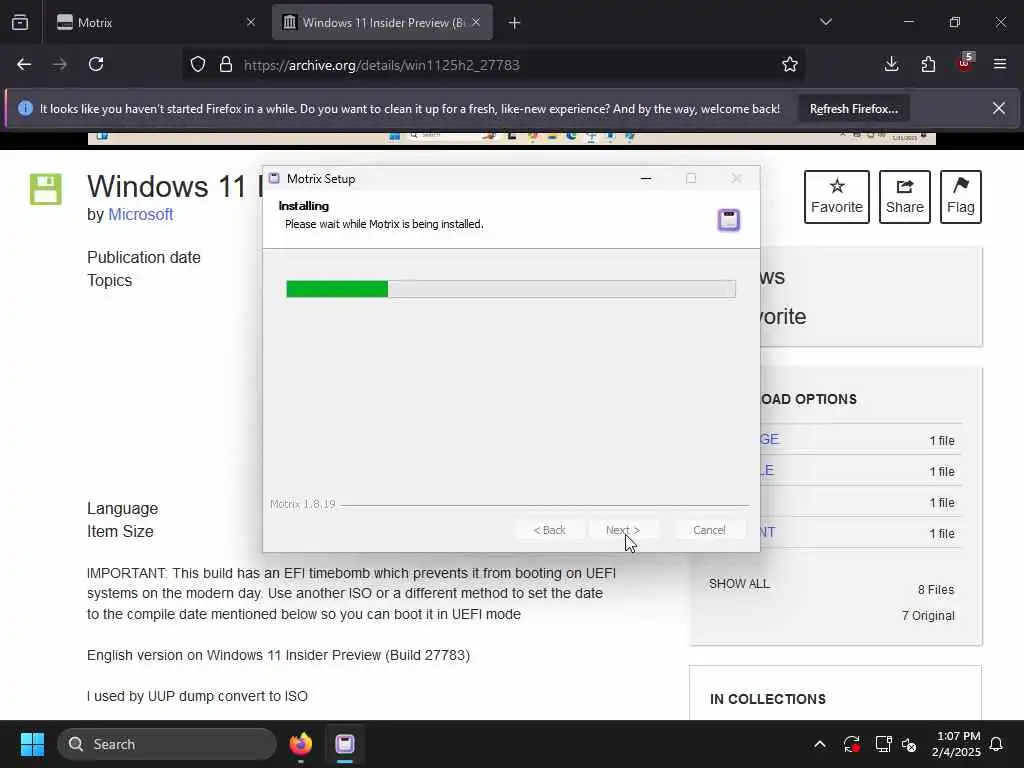Show hidden system tray icons
1024x768 pixels.
click(x=820, y=744)
